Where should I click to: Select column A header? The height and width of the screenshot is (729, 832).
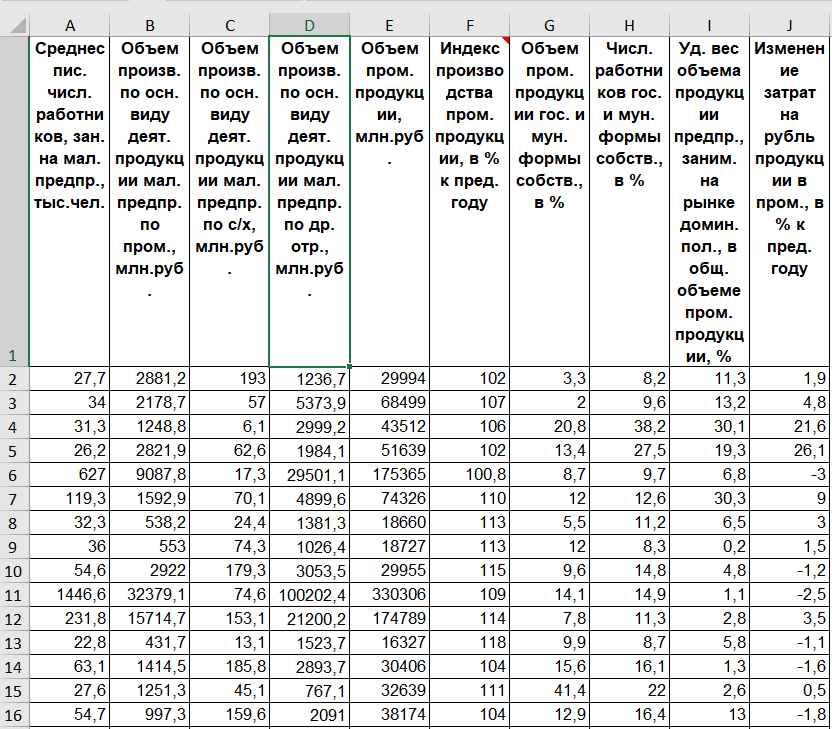click(x=70, y=25)
